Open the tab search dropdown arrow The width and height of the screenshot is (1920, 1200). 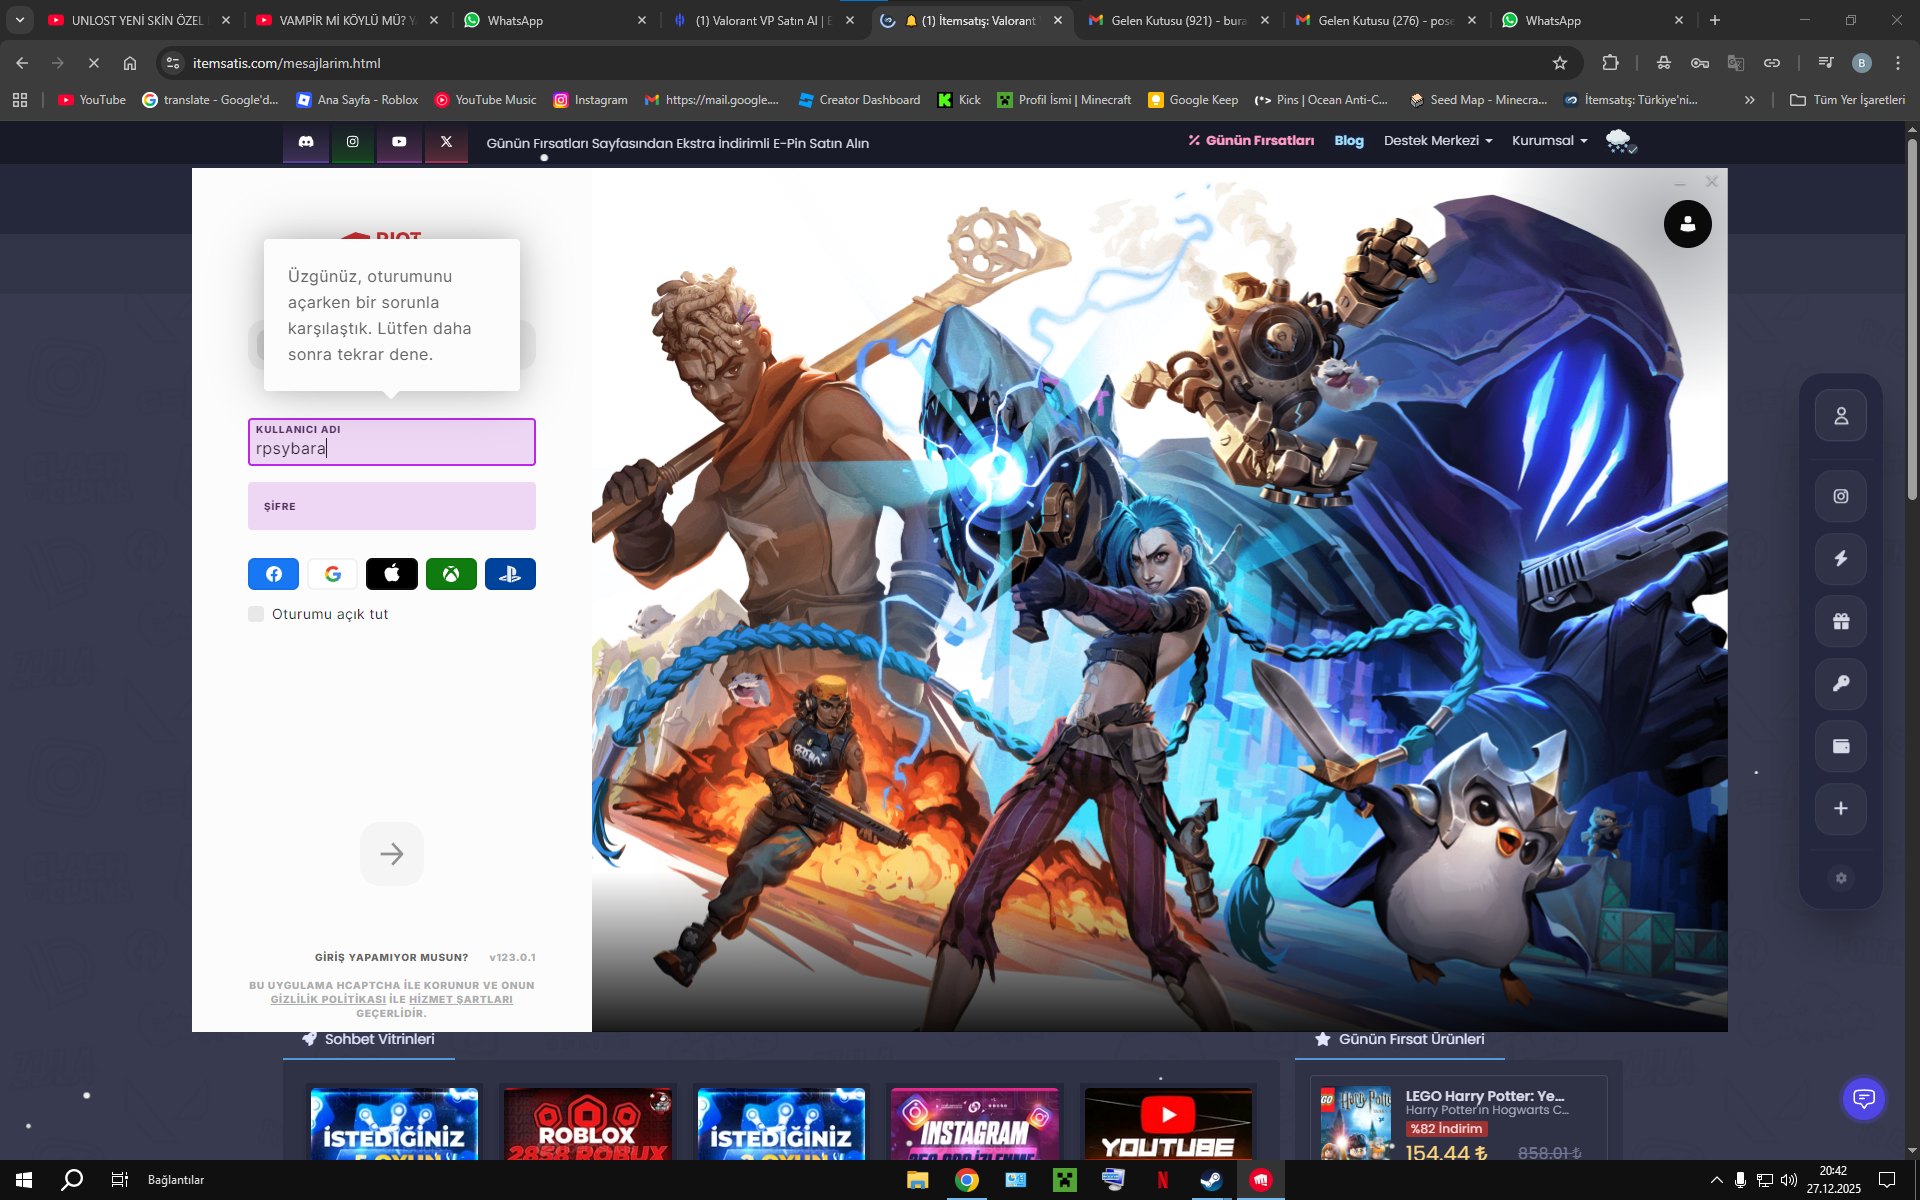tap(19, 20)
